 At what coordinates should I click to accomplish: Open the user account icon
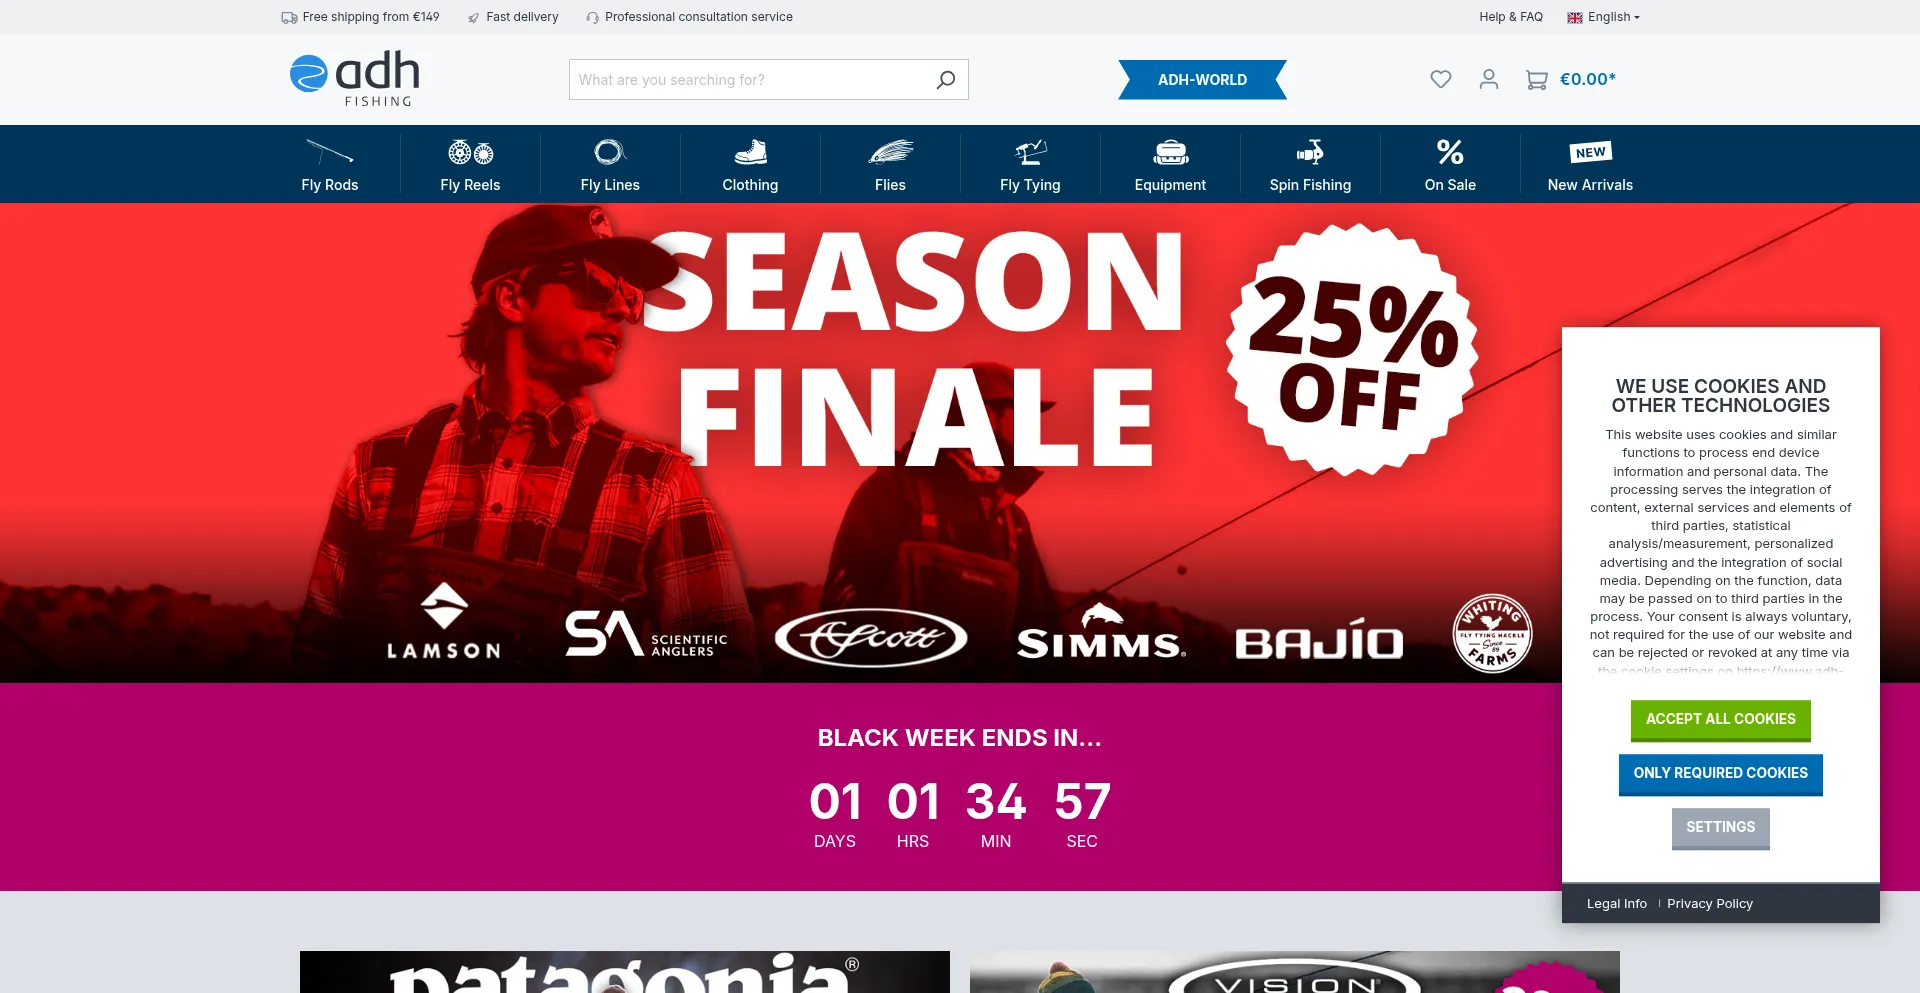pos(1489,79)
